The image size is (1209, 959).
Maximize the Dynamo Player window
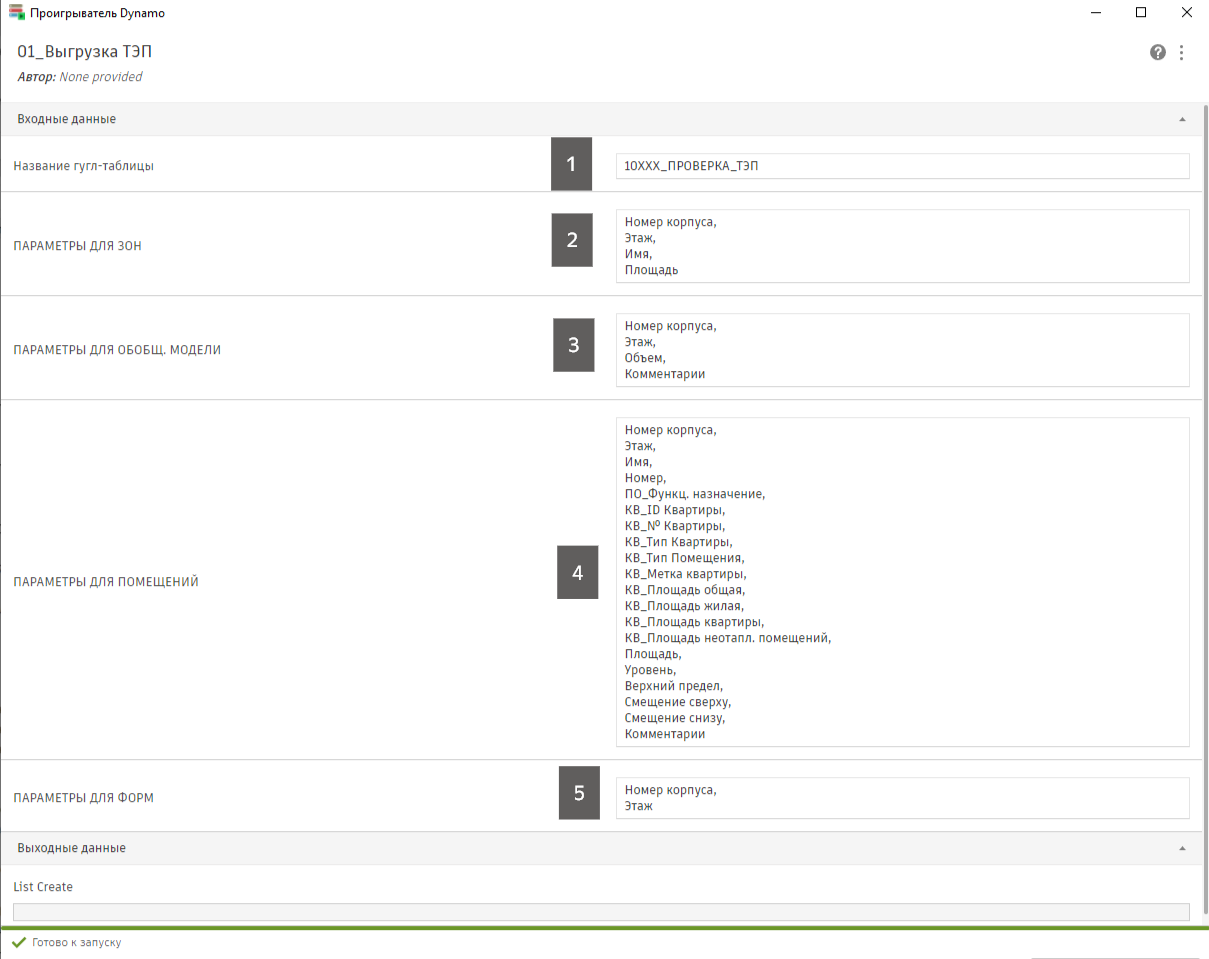(1141, 13)
